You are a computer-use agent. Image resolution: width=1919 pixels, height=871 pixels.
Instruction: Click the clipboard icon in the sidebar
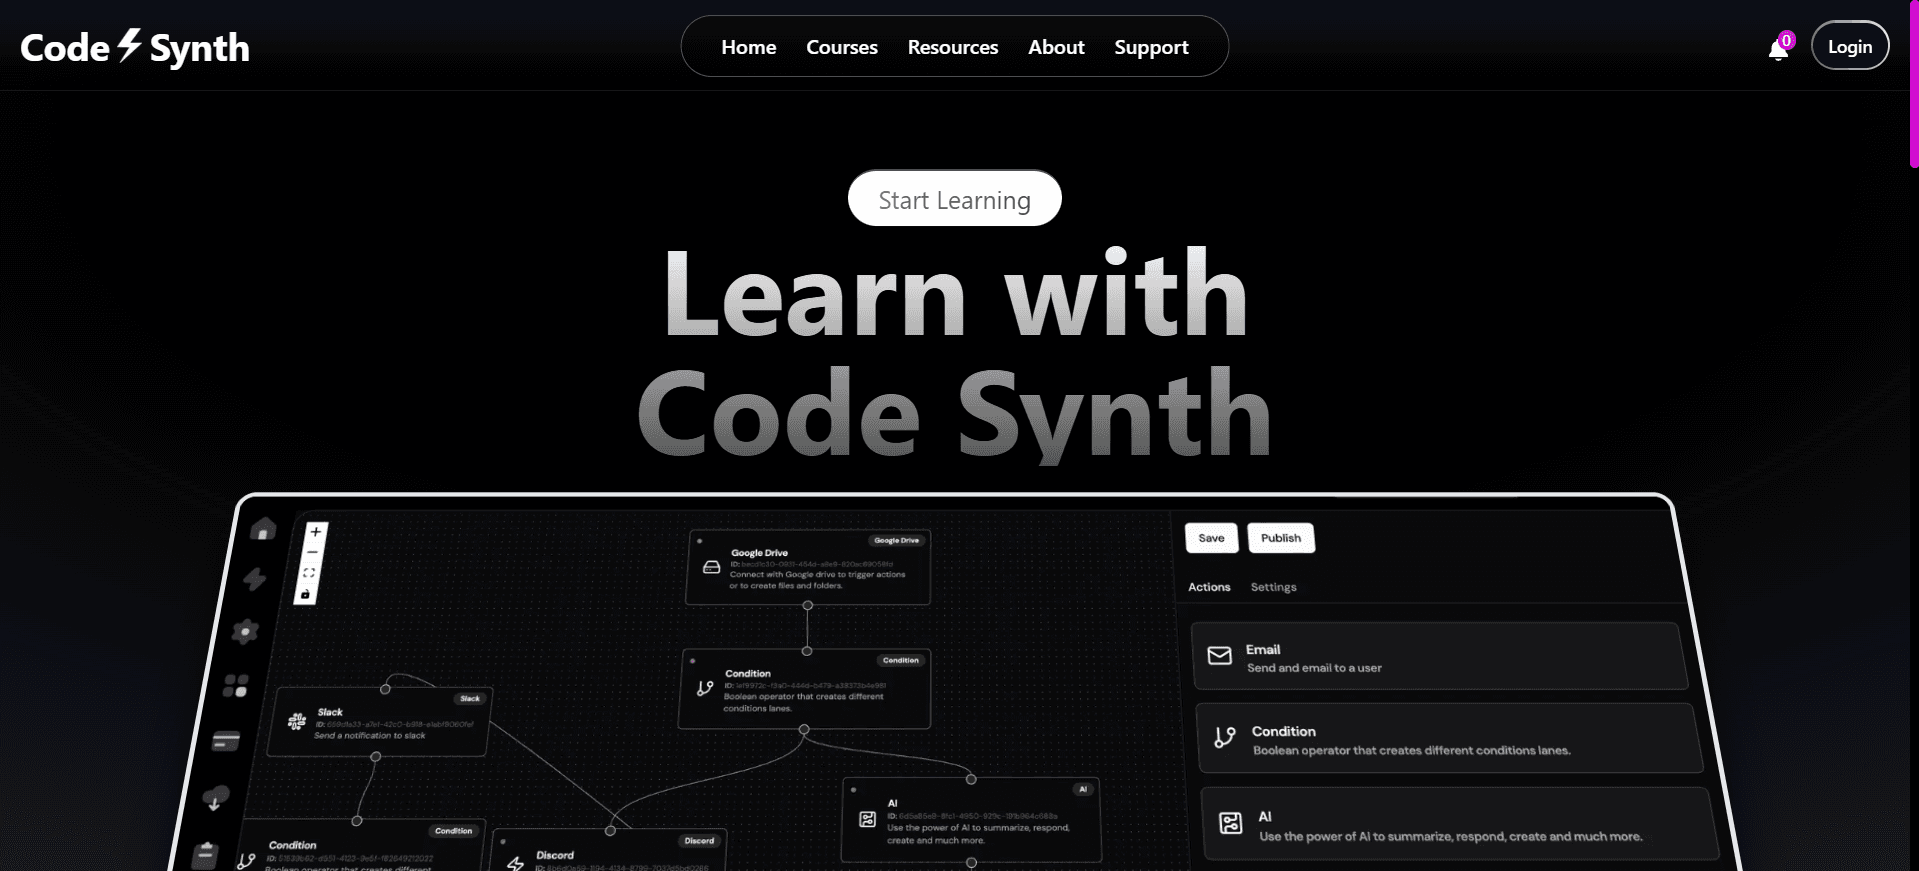pos(205,856)
